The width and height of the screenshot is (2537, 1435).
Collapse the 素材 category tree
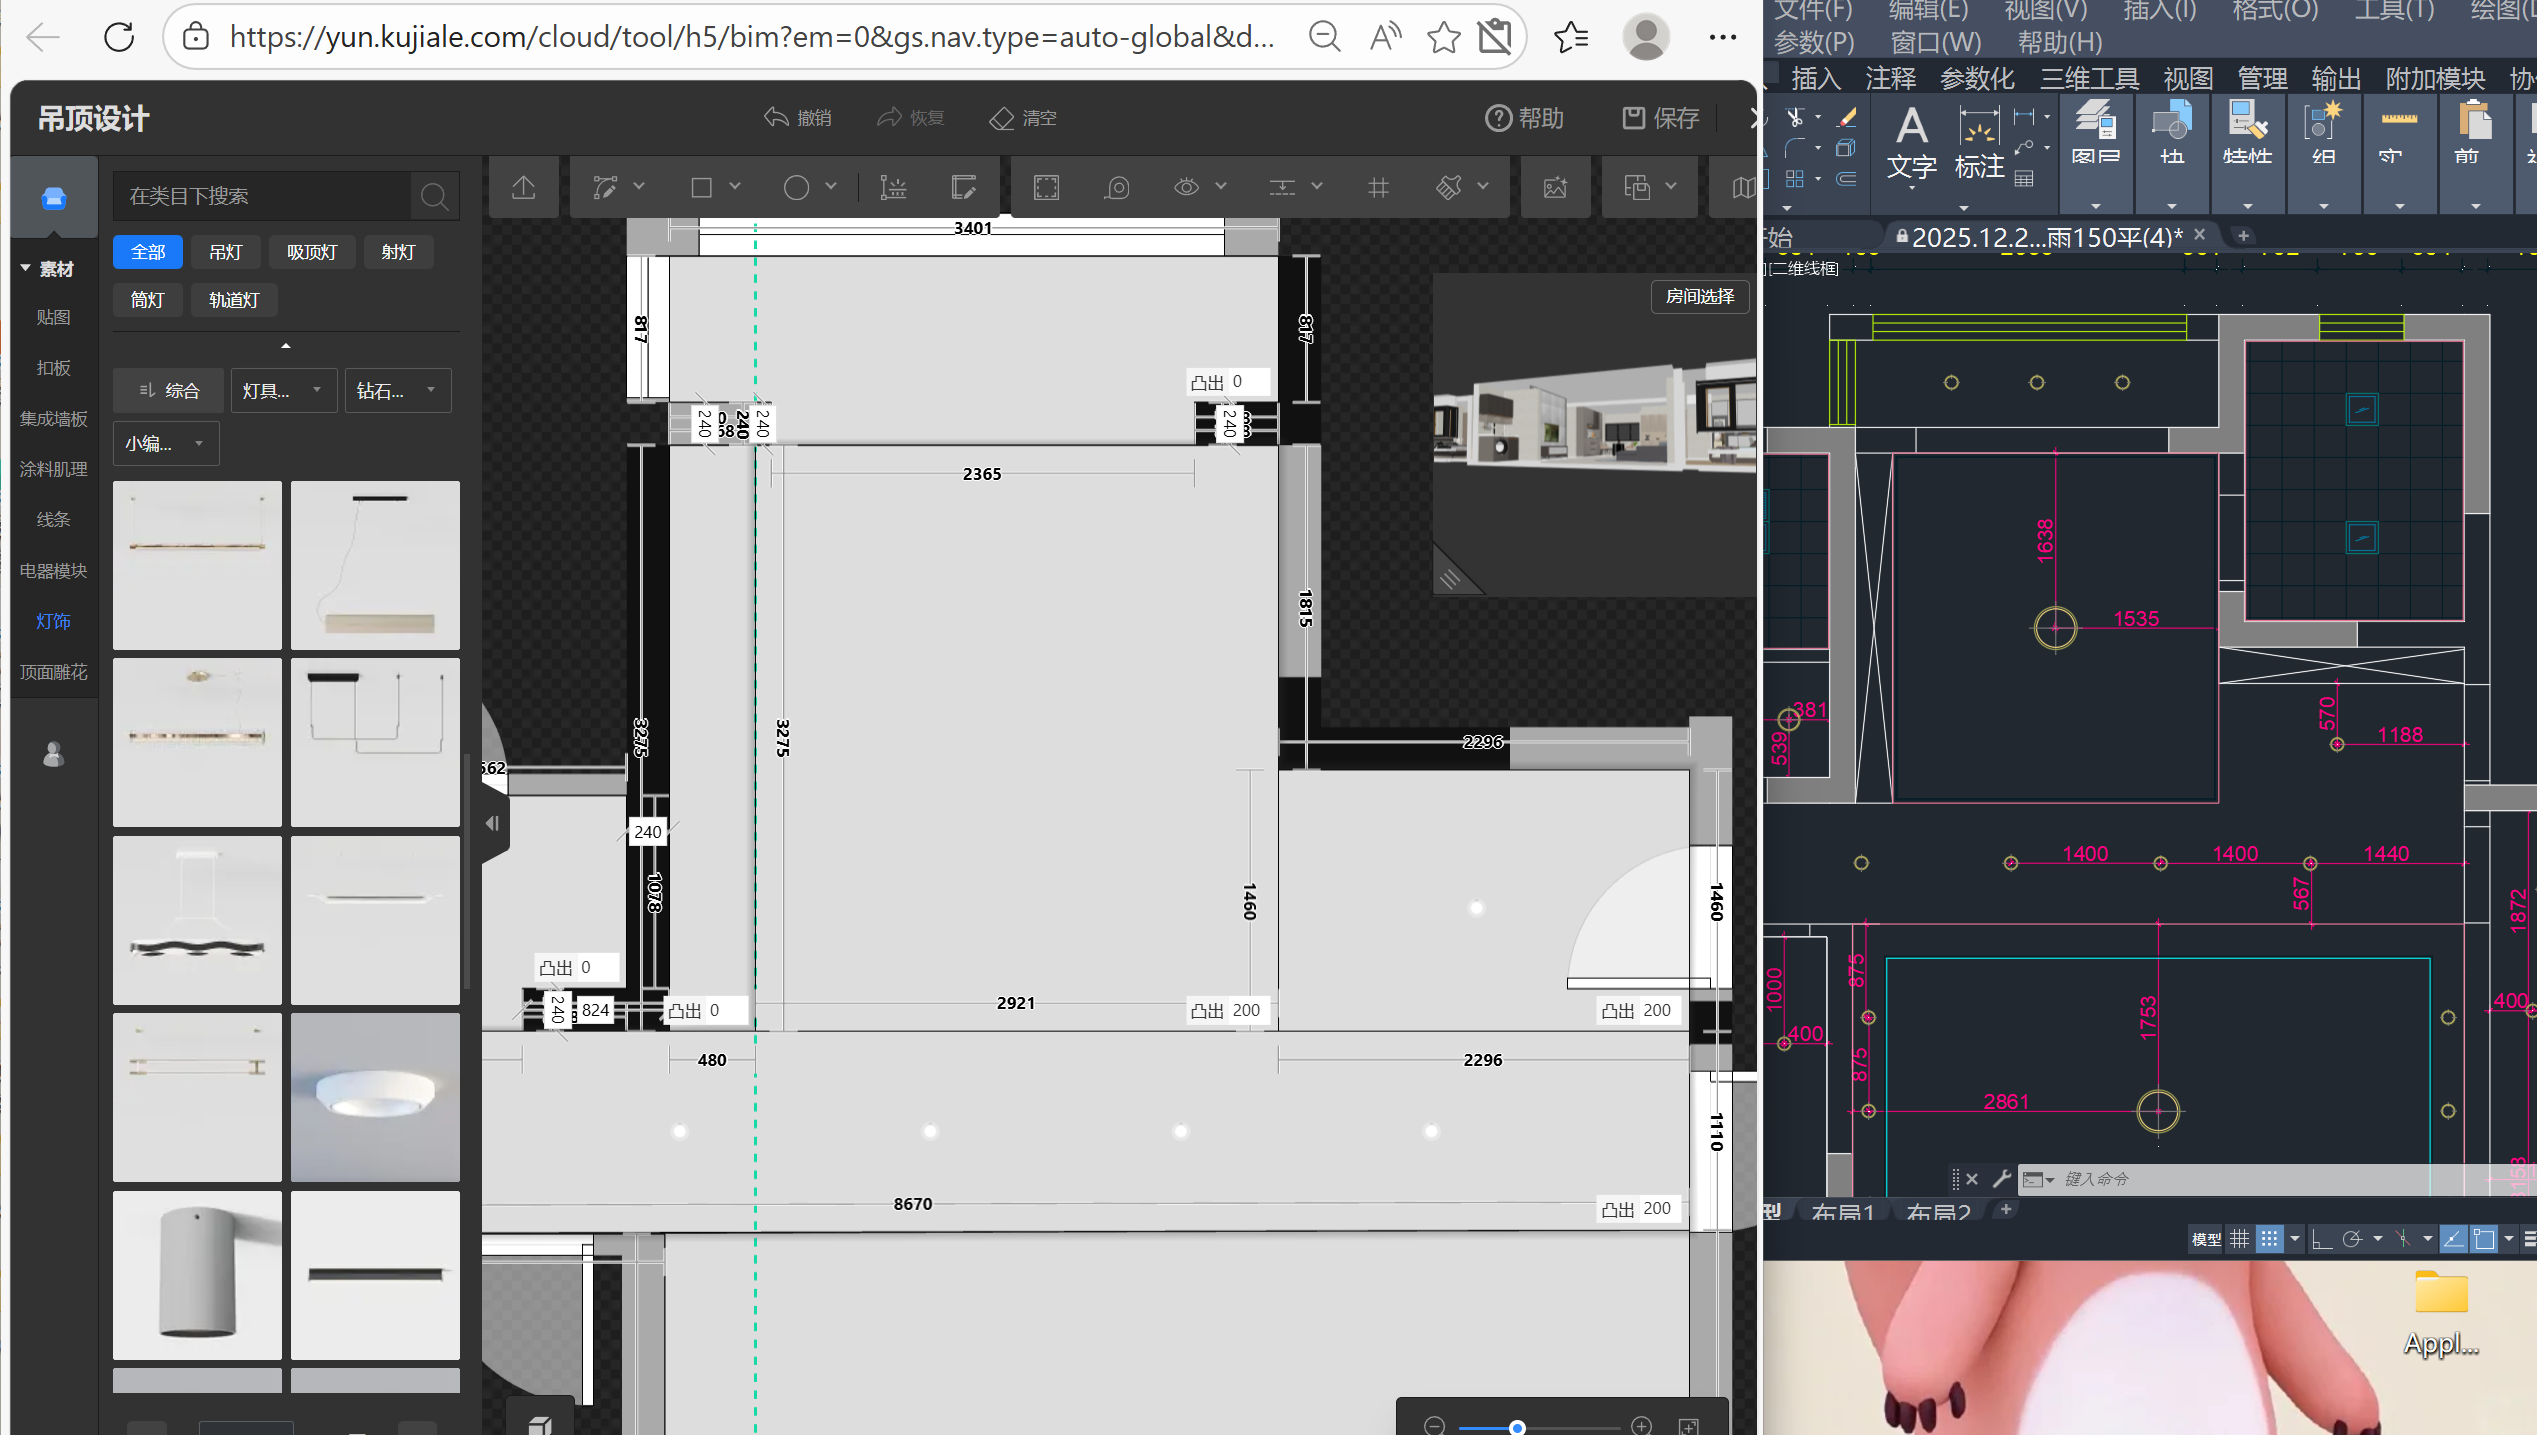point(26,268)
